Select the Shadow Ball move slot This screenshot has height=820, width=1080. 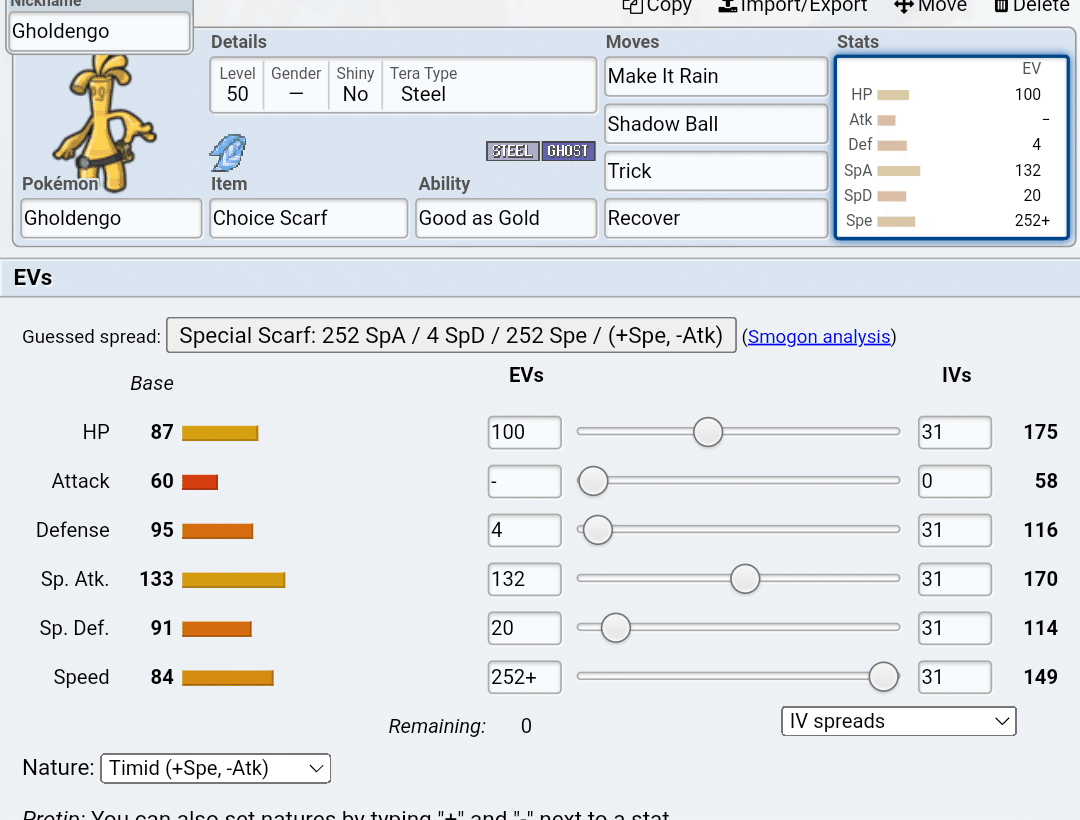click(x=716, y=124)
